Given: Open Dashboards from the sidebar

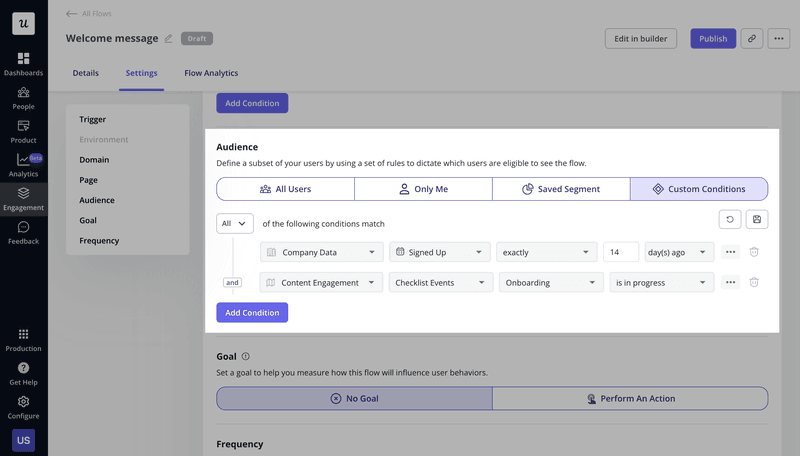Looking at the screenshot, I should 23,64.
